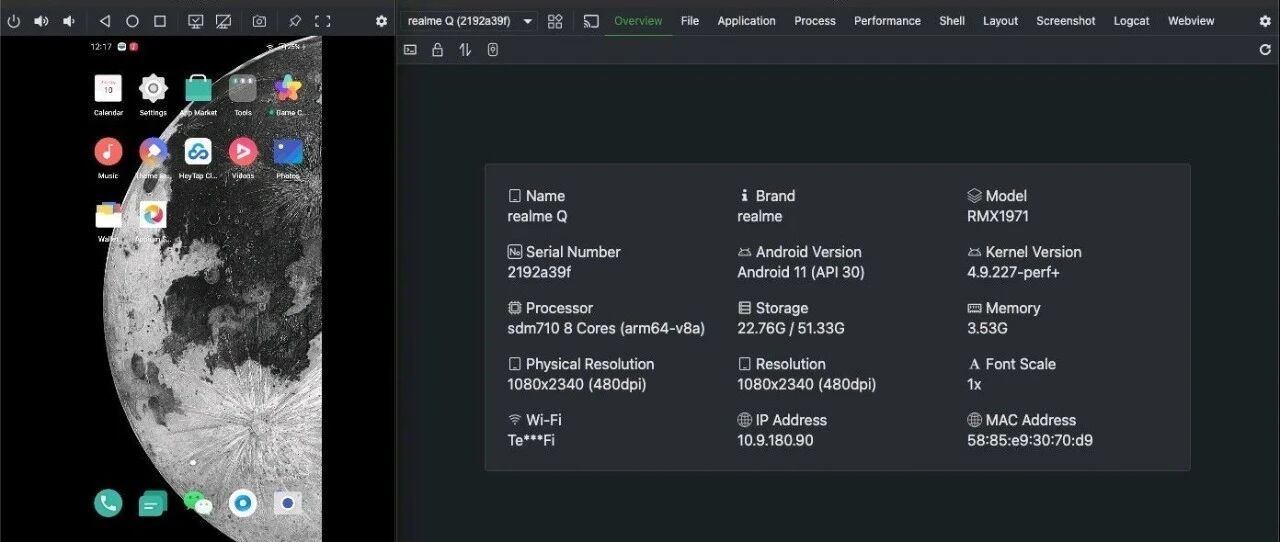Open the Shell tab
This screenshot has width=1280, height=542.
click(x=952, y=21)
